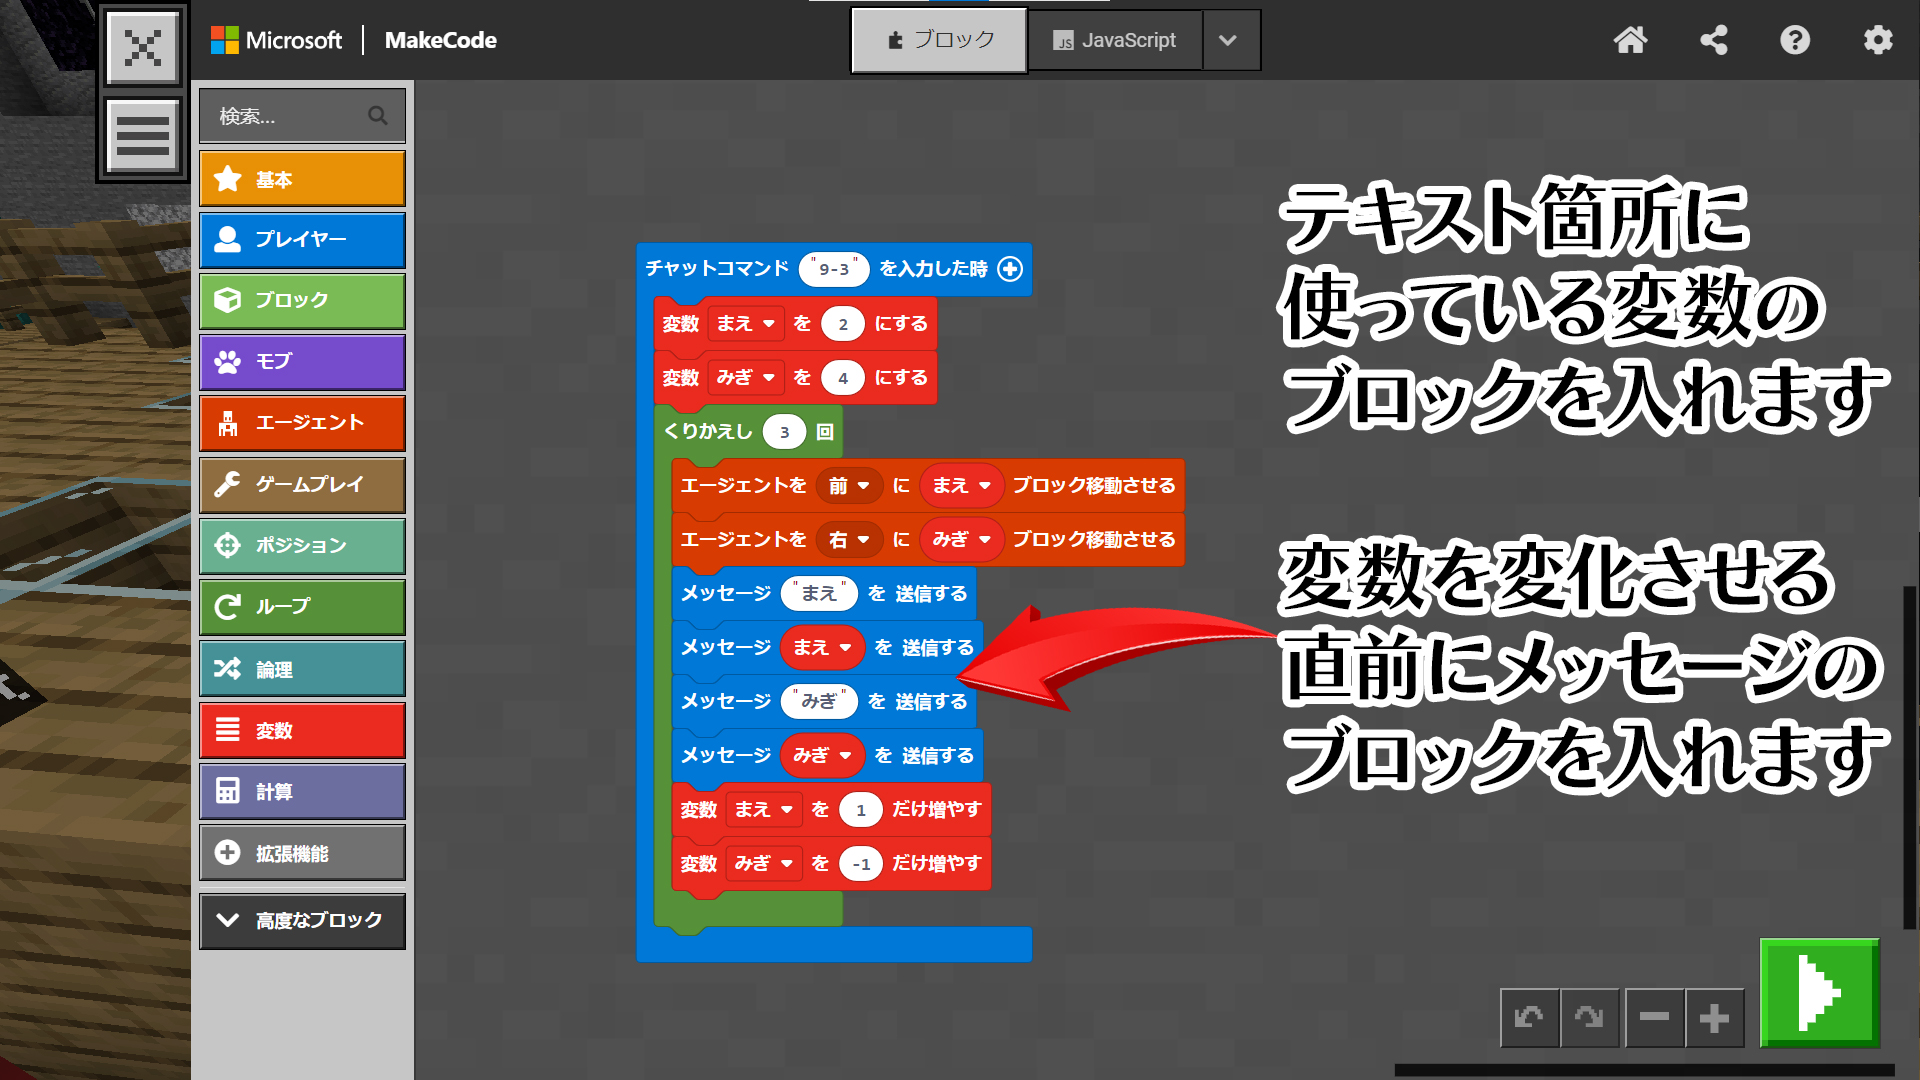
Task: Expand 高度なブロック advanced categories
Action: click(302, 920)
